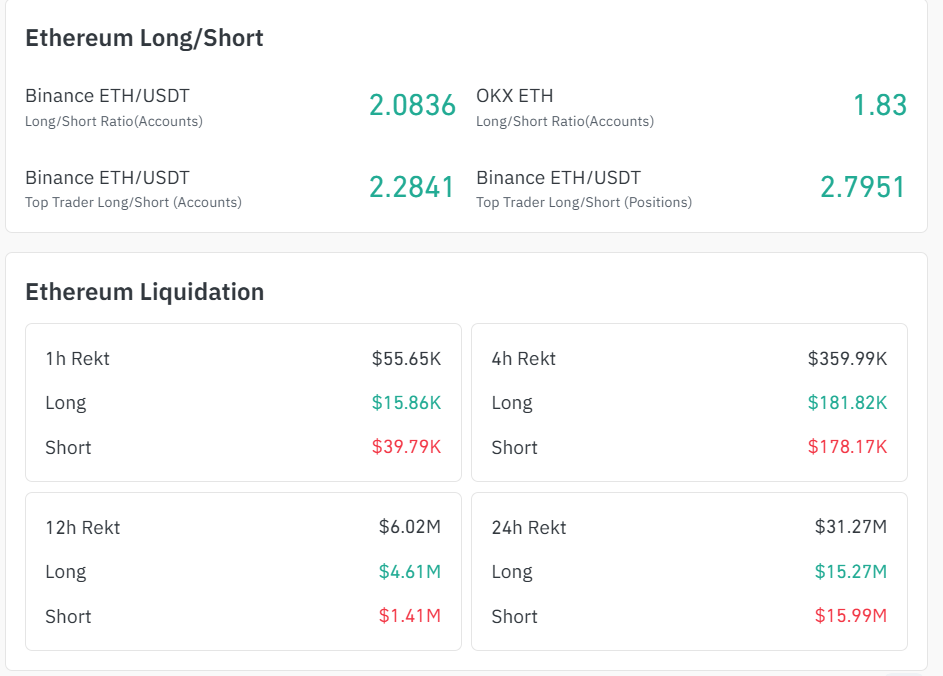Click the $39.79K short liquidation value
Screen dimensions: 943x676
(406, 447)
